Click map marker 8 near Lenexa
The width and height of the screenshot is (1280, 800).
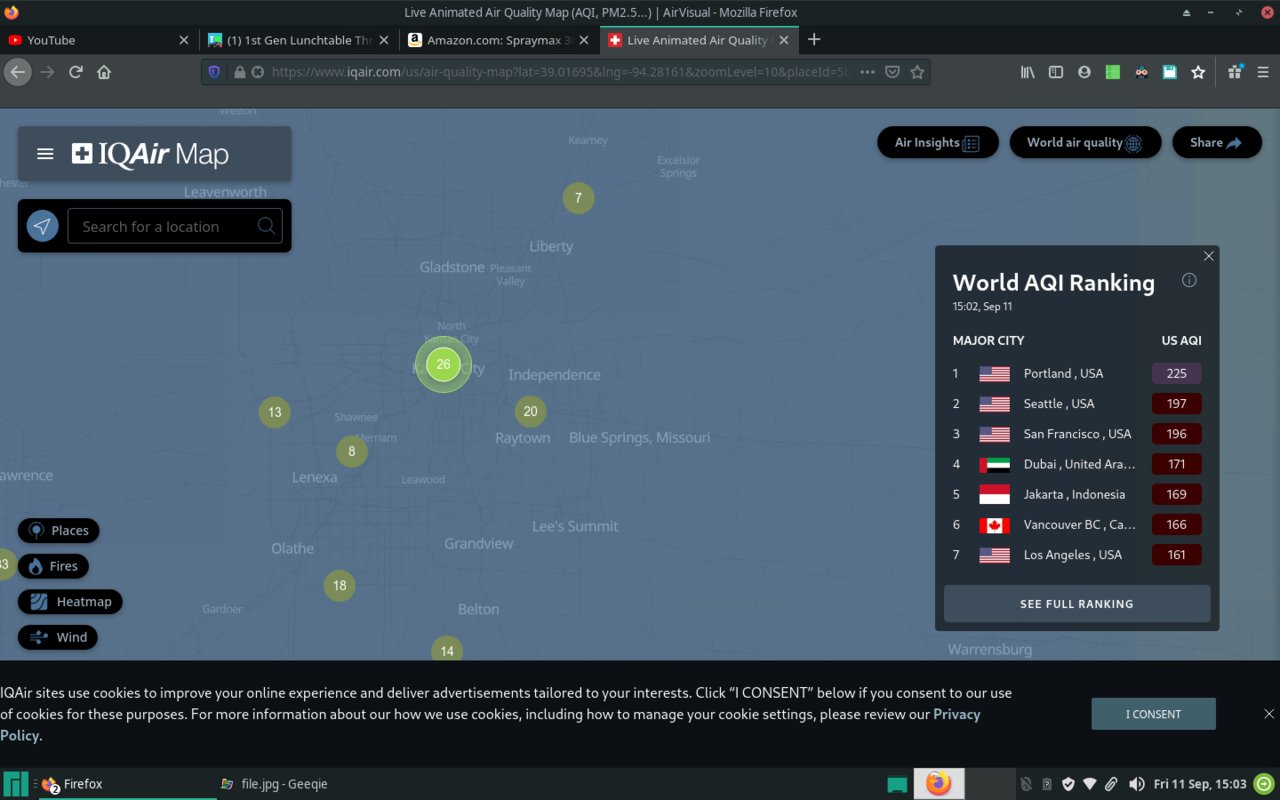point(352,451)
